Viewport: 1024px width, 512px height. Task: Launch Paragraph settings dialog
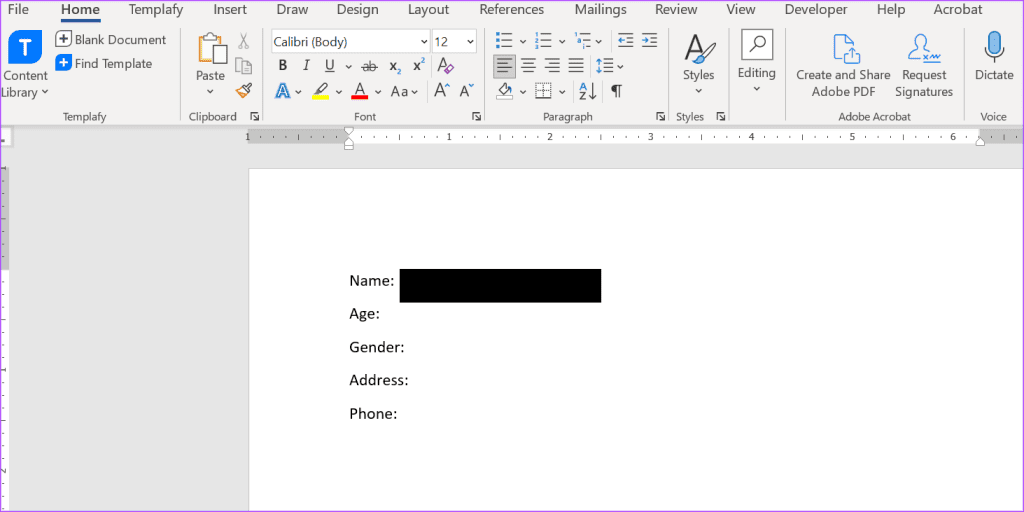click(x=660, y=117)
